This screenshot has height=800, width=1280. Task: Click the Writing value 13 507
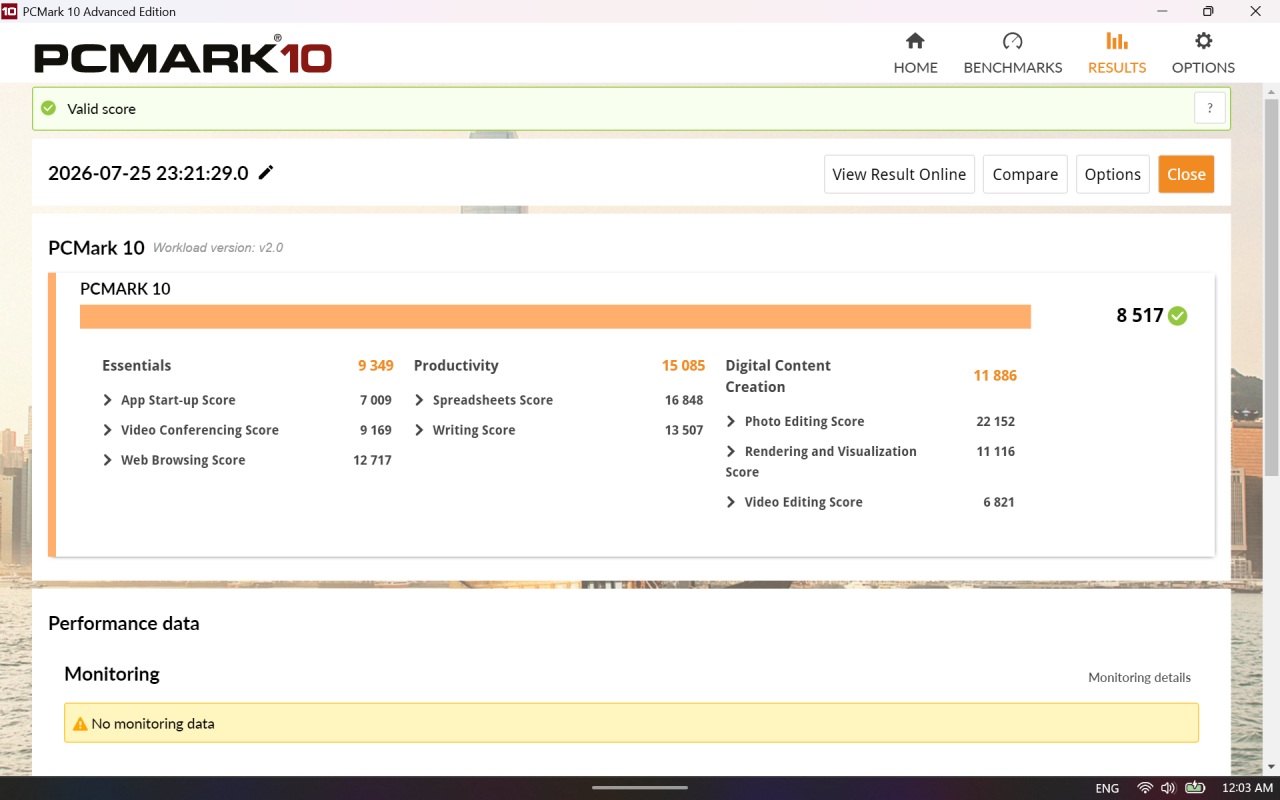[x=684, y=430]
